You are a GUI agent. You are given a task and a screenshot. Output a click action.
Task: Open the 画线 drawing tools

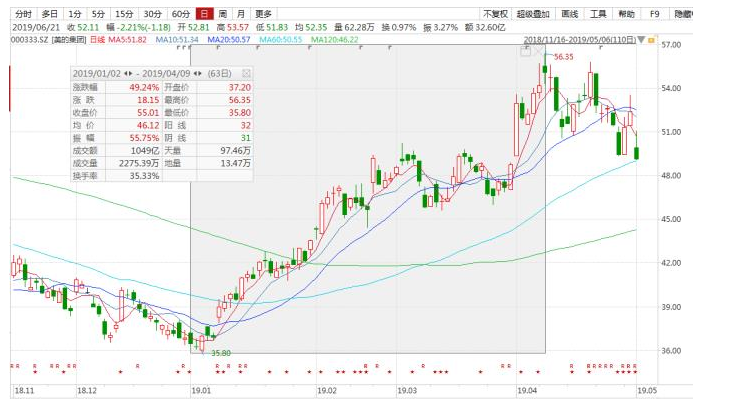coord(569,15)
